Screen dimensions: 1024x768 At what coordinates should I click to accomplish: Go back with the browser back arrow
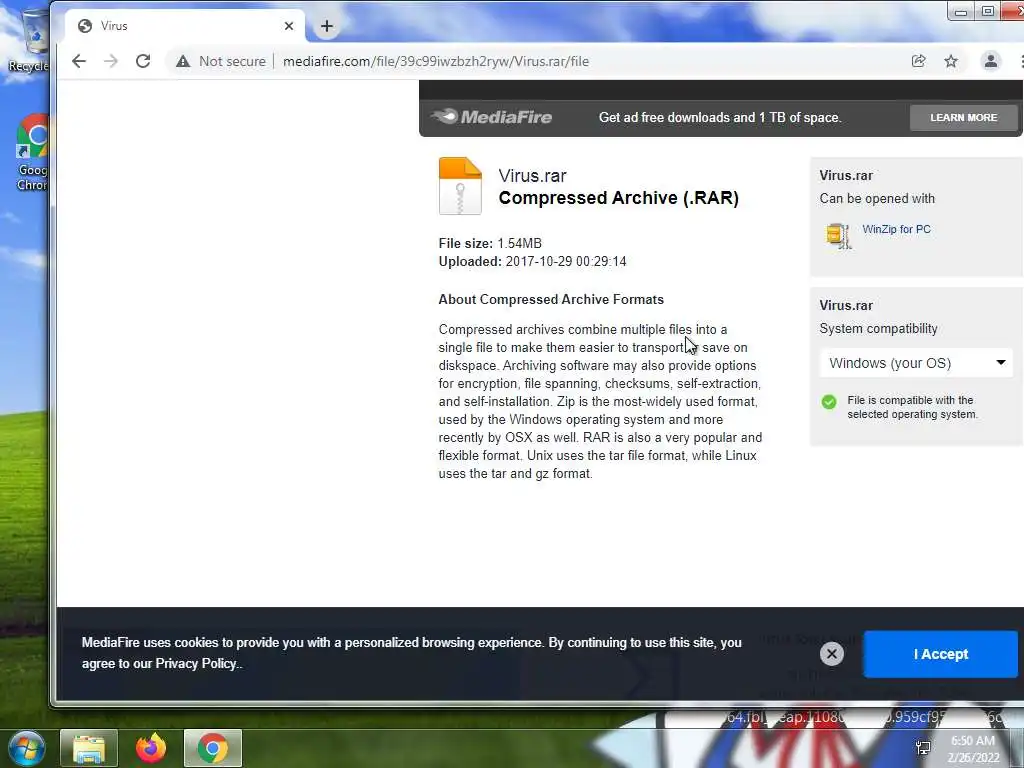79,61
